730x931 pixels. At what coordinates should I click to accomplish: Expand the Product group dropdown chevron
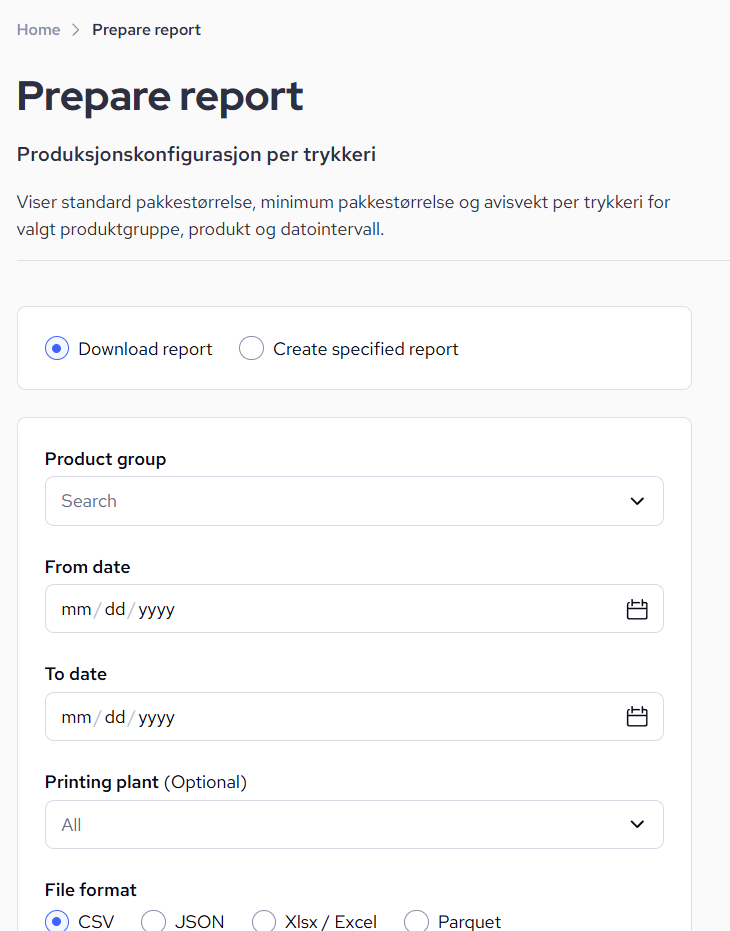(x=637, y=501)
